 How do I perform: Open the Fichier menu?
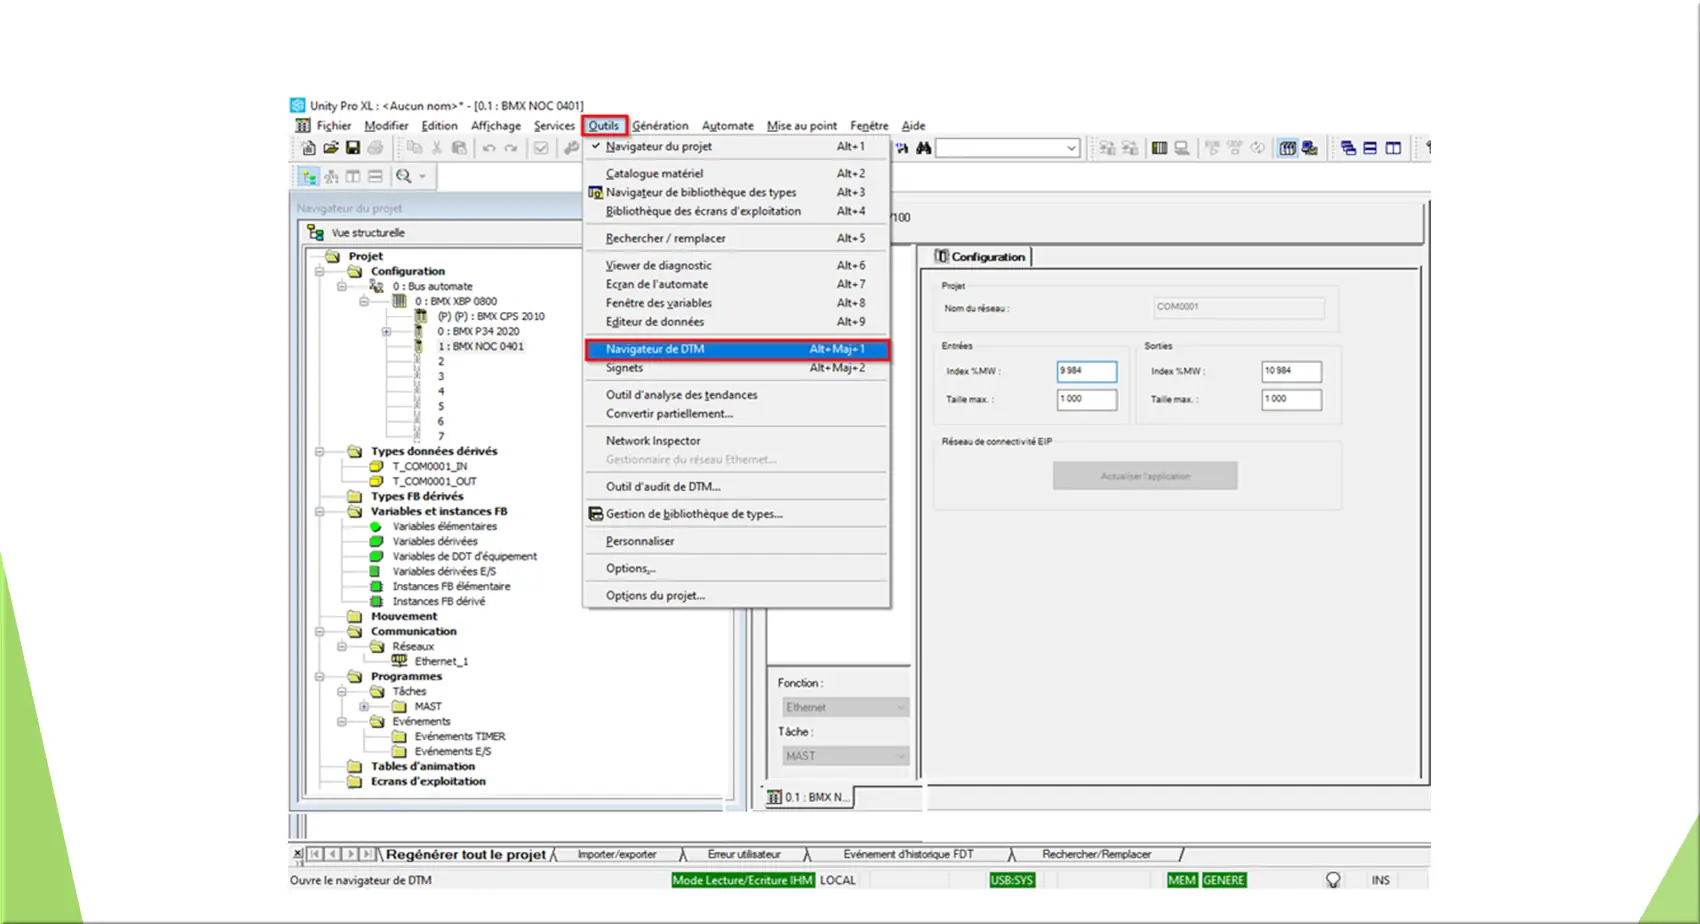click(x=334, y=126)
